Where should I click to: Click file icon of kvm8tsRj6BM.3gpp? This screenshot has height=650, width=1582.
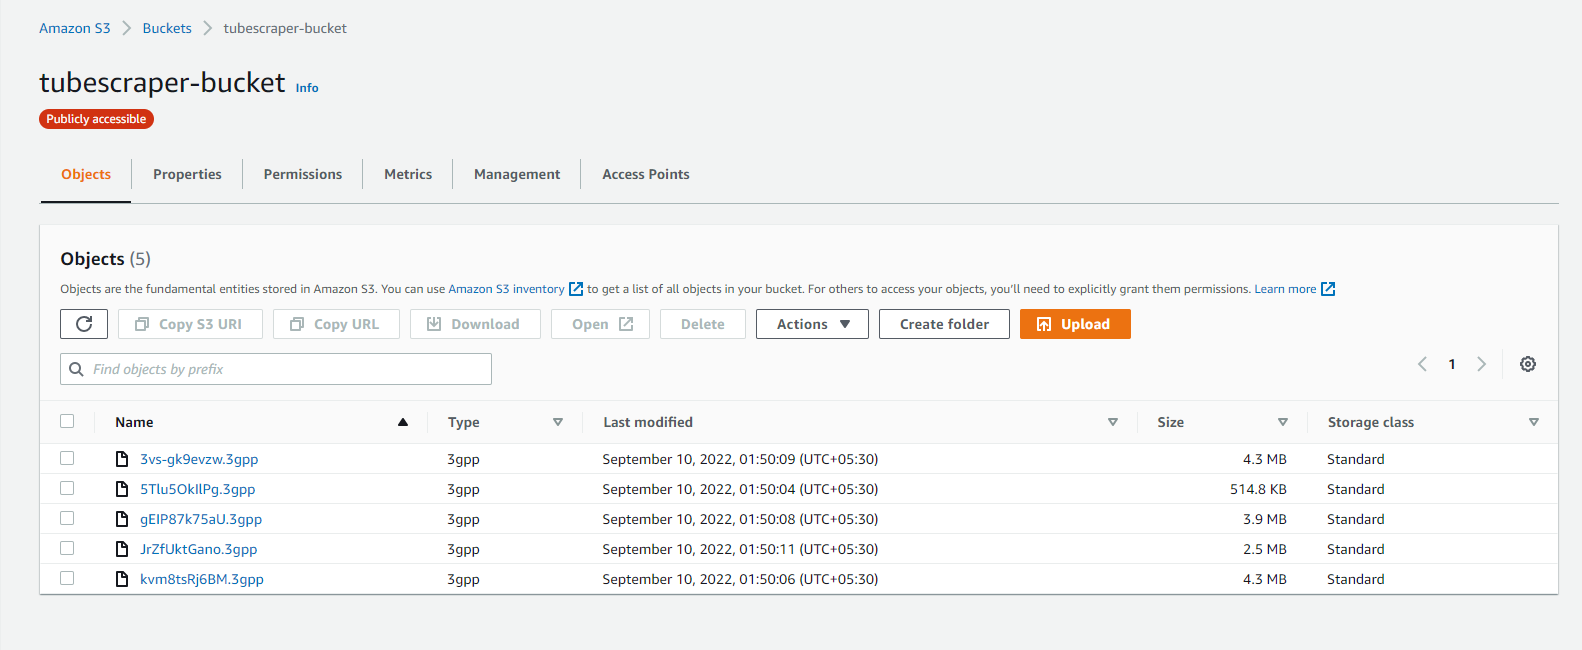[122, 579]
